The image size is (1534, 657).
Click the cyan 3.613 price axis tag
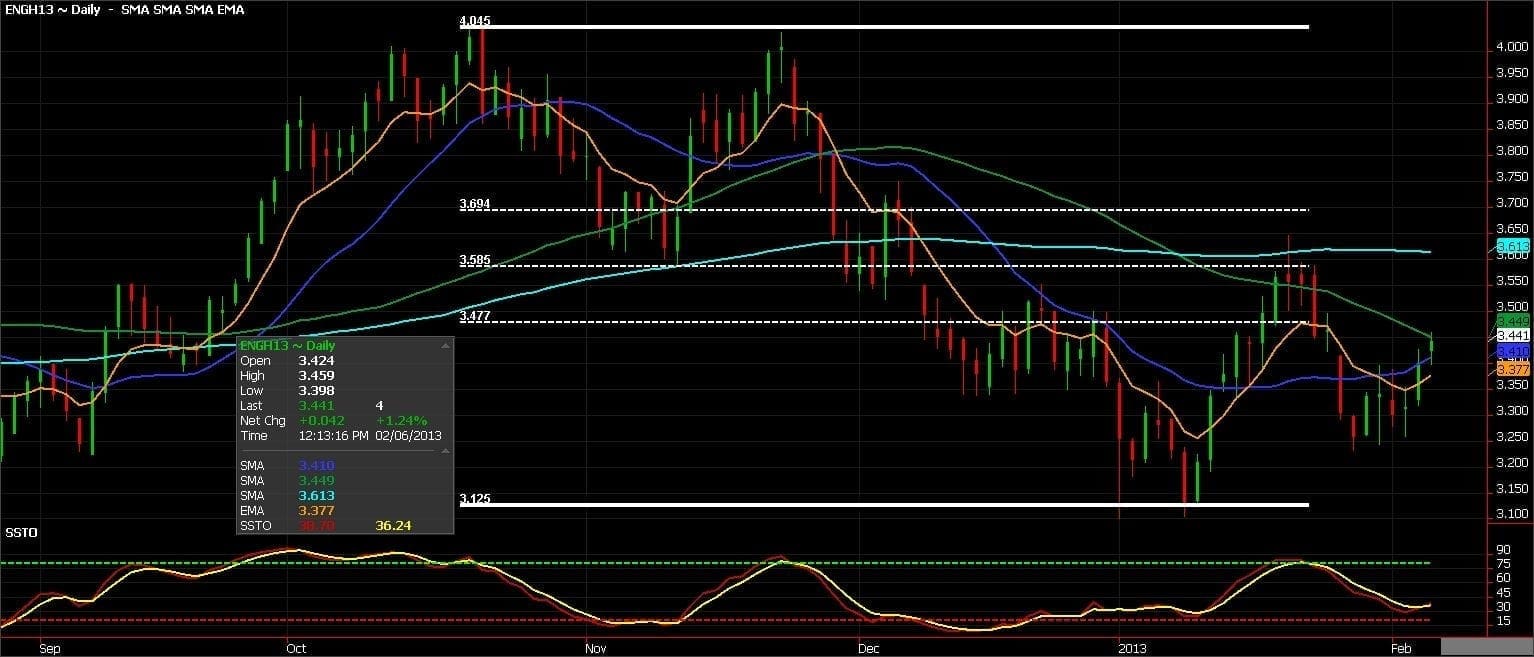click(x=1511, y=246)
